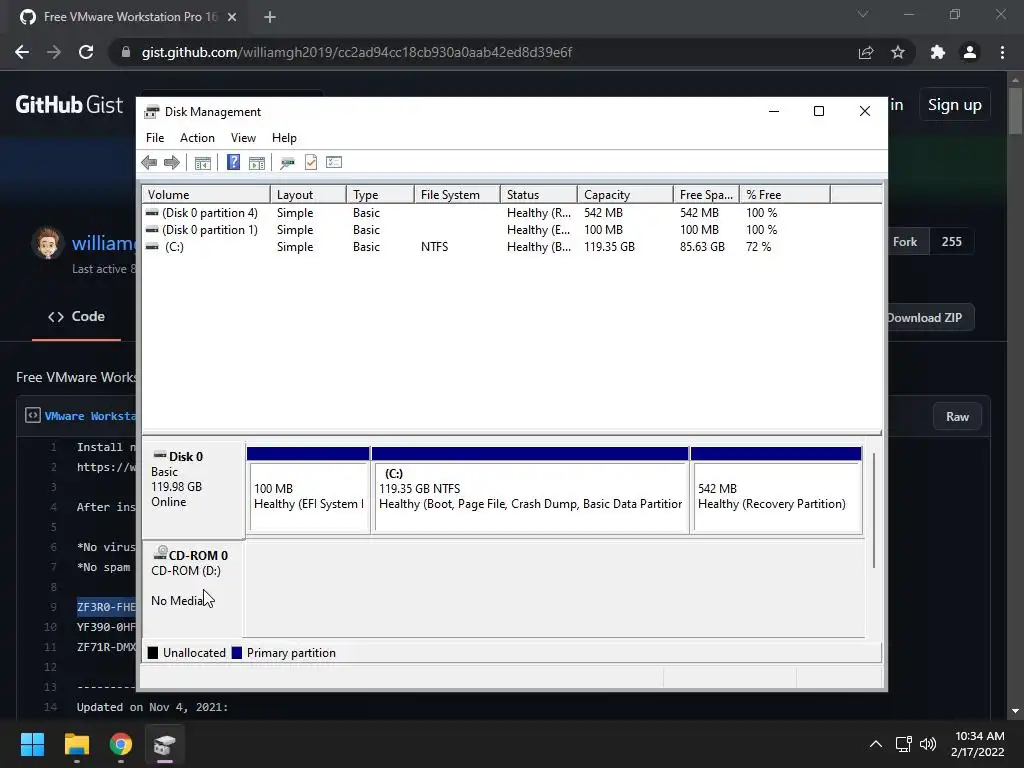Sort by Status column header
Viewport: 1024px width, 768px height.
point(538,195)
